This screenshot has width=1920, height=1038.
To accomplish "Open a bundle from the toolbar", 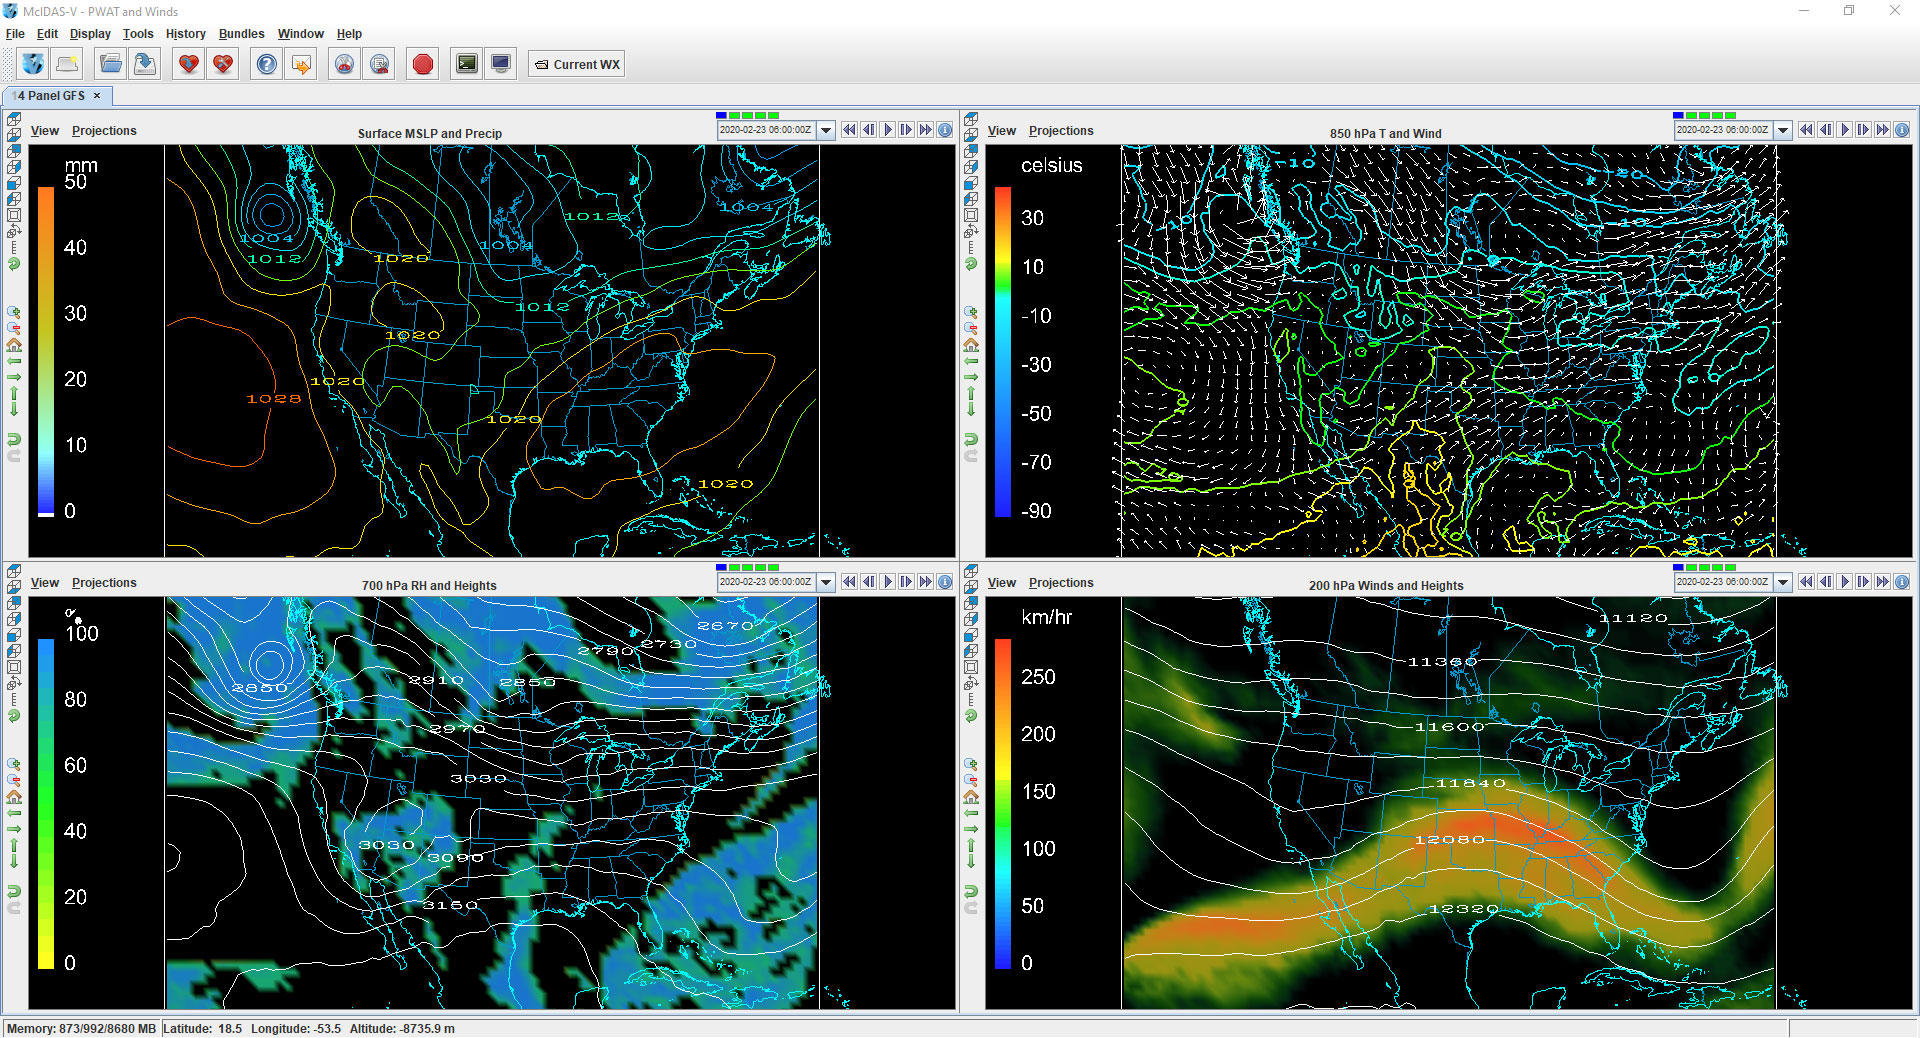I will tap(110, 63).
